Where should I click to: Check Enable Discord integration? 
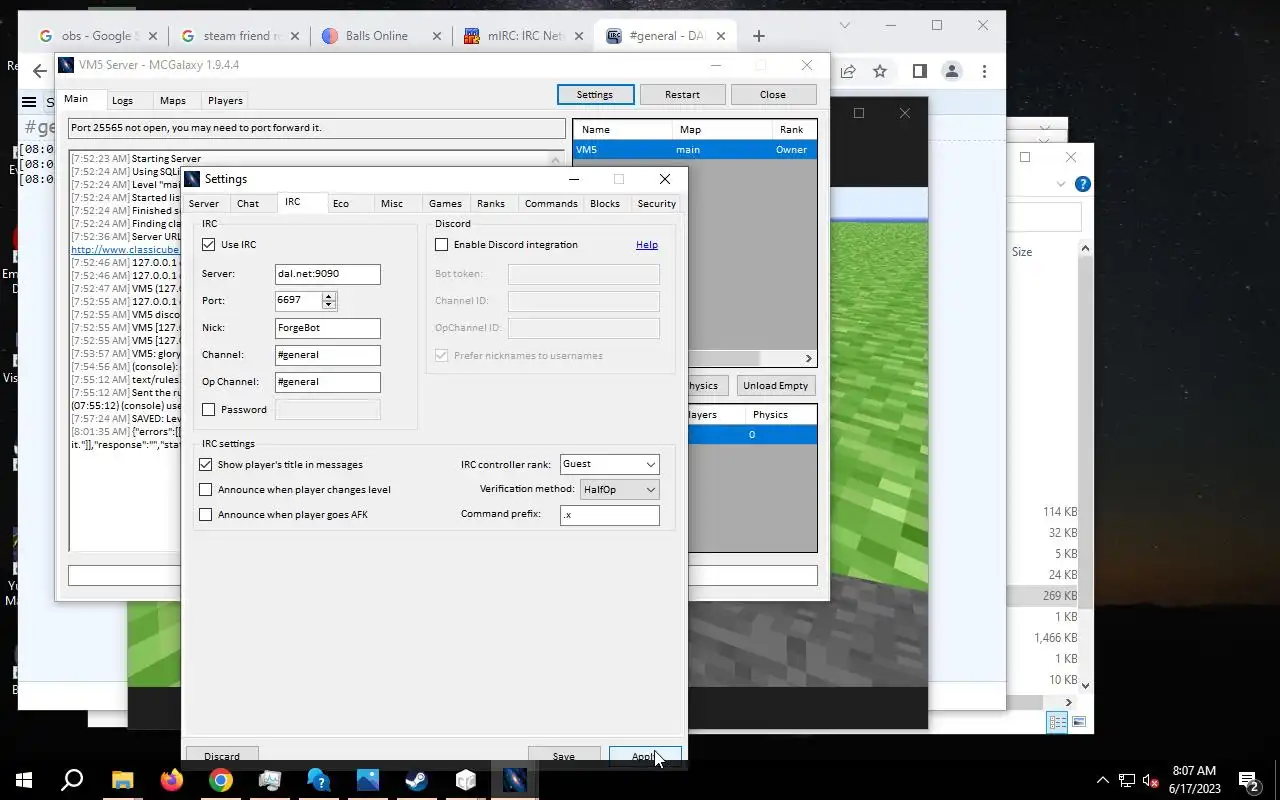coord(441,244)
